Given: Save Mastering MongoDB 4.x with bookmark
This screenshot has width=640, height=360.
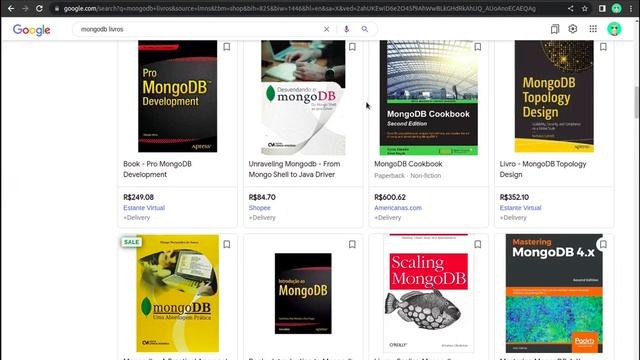Looking at the screenshot, I should pyautogui.click(x=603, y=244).
